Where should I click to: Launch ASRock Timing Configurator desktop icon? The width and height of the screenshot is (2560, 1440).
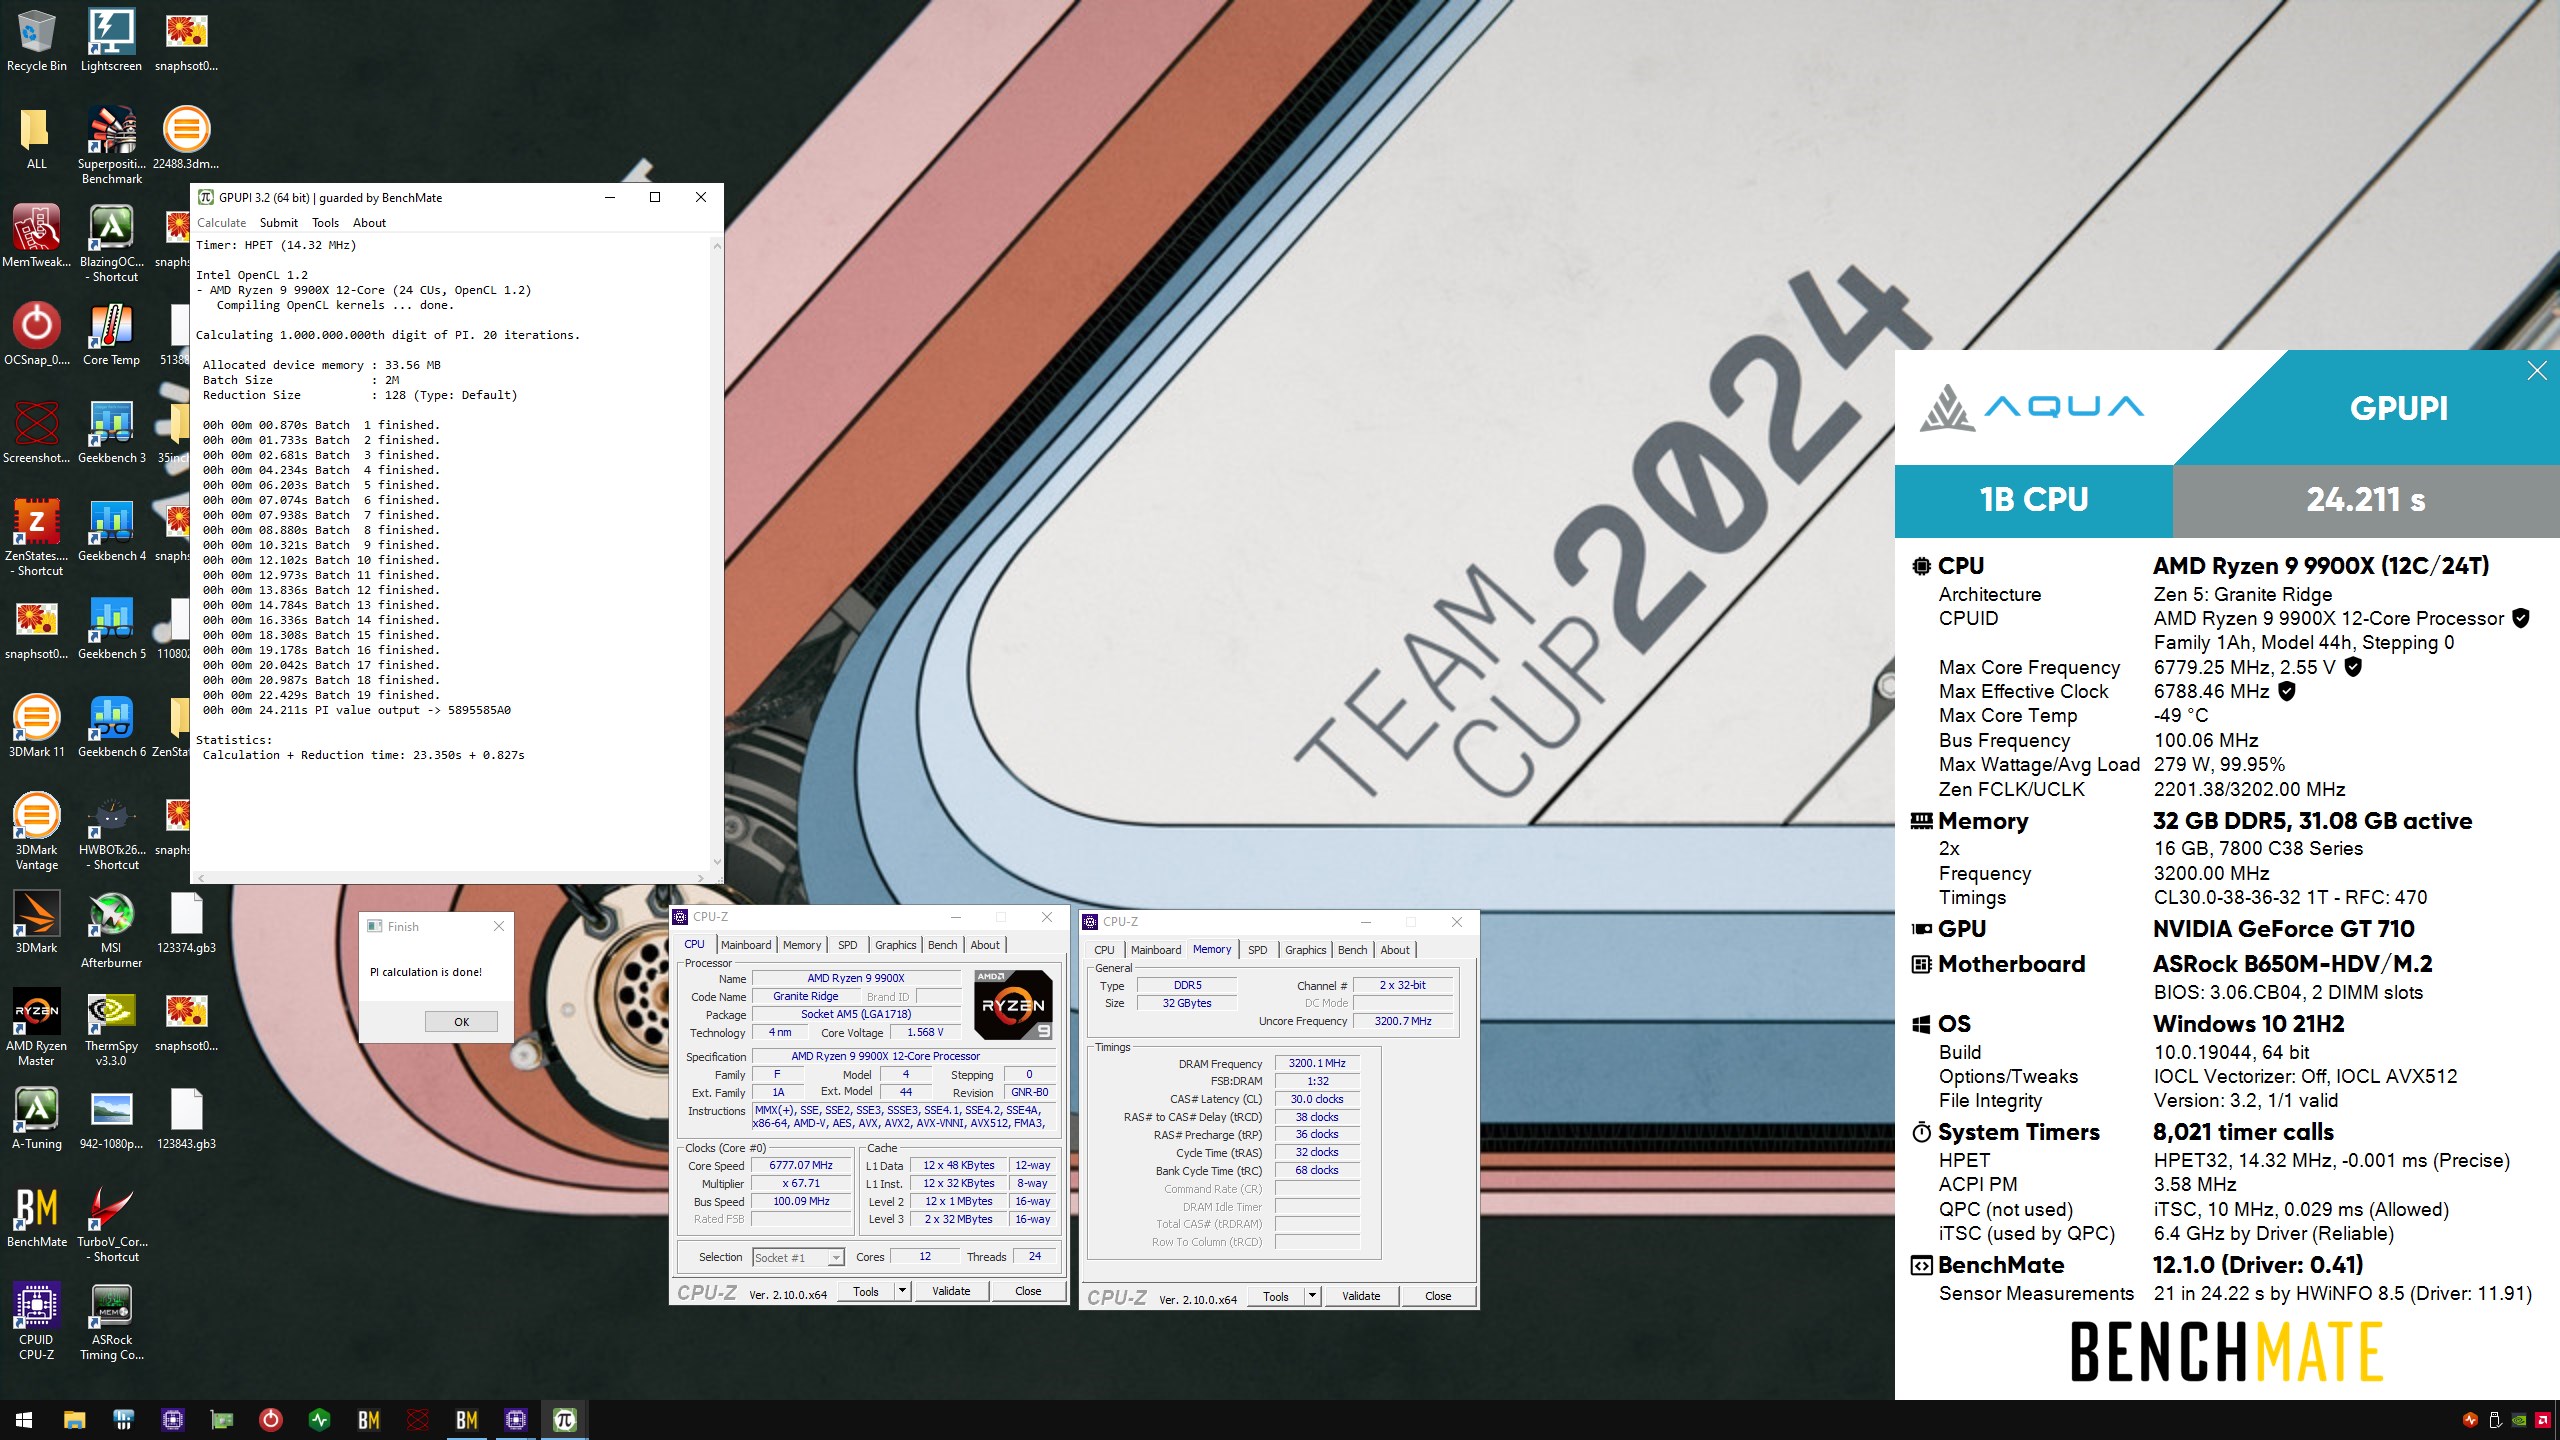(111, 1321)
